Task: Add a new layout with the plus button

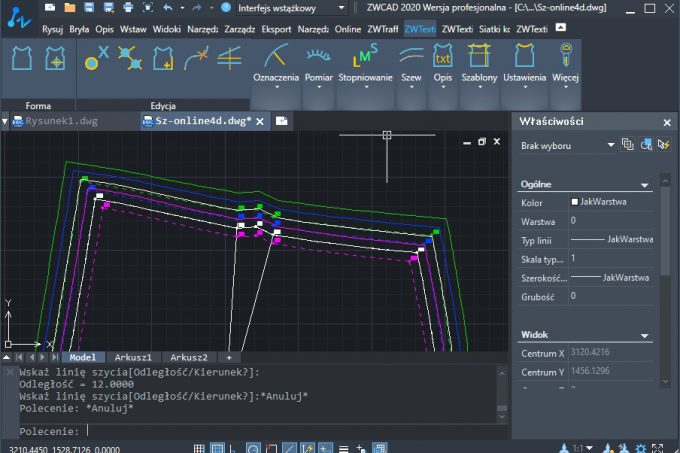Action: tap(229, 357)
